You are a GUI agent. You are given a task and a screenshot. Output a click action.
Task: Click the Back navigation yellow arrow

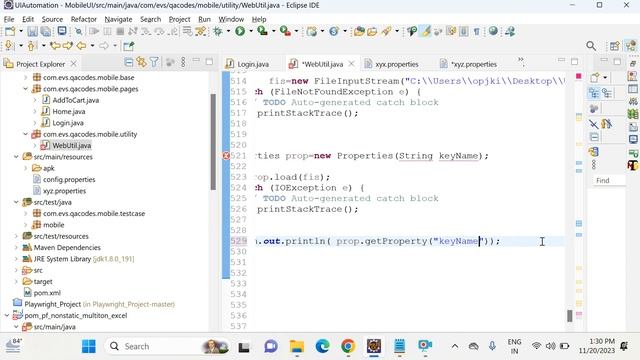(x=82, y=46)
